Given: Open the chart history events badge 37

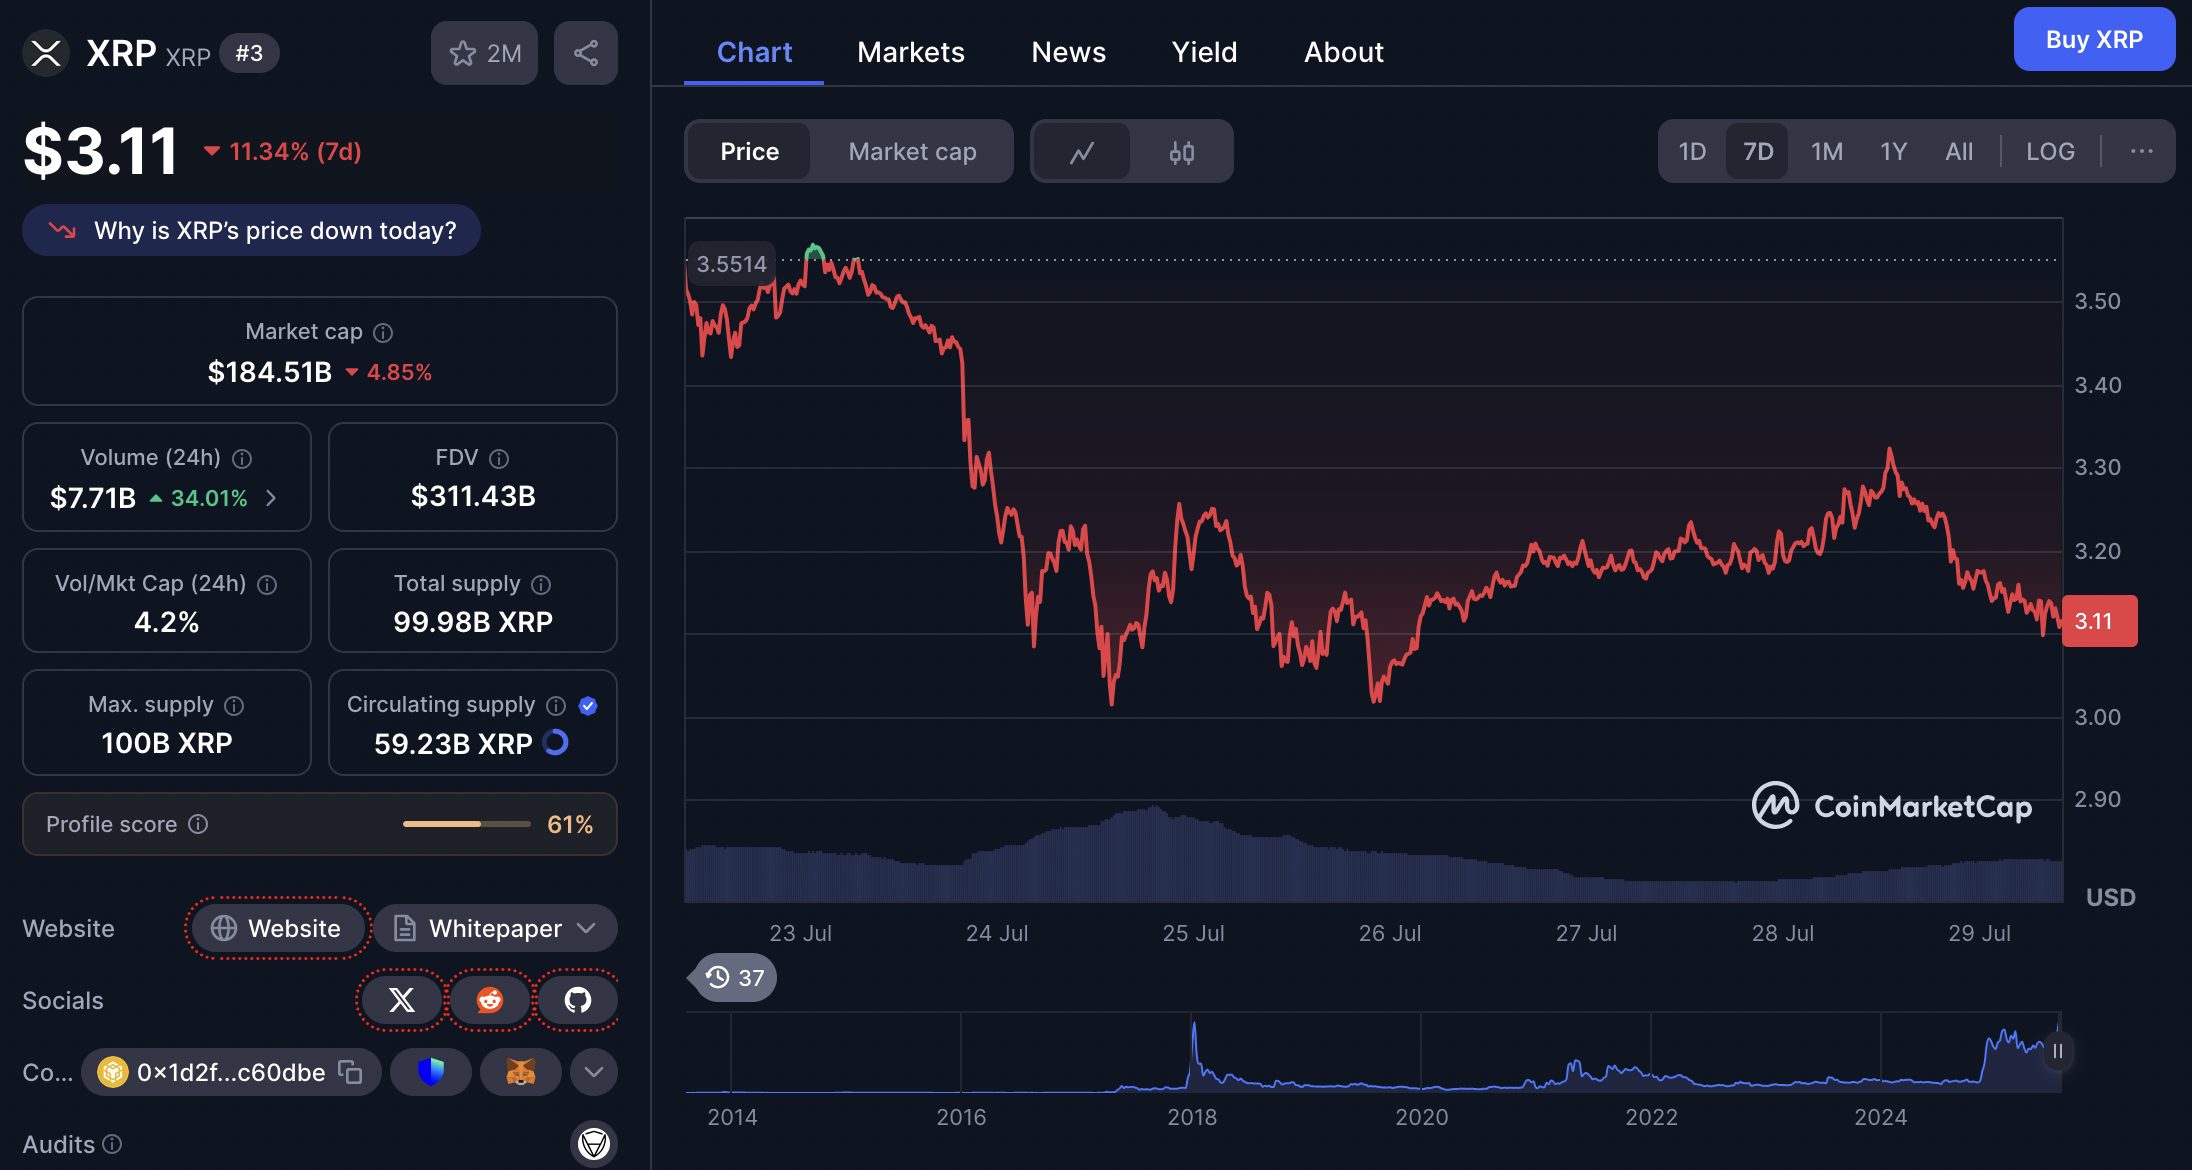Looking at the screenshot, I should [733, 978].
